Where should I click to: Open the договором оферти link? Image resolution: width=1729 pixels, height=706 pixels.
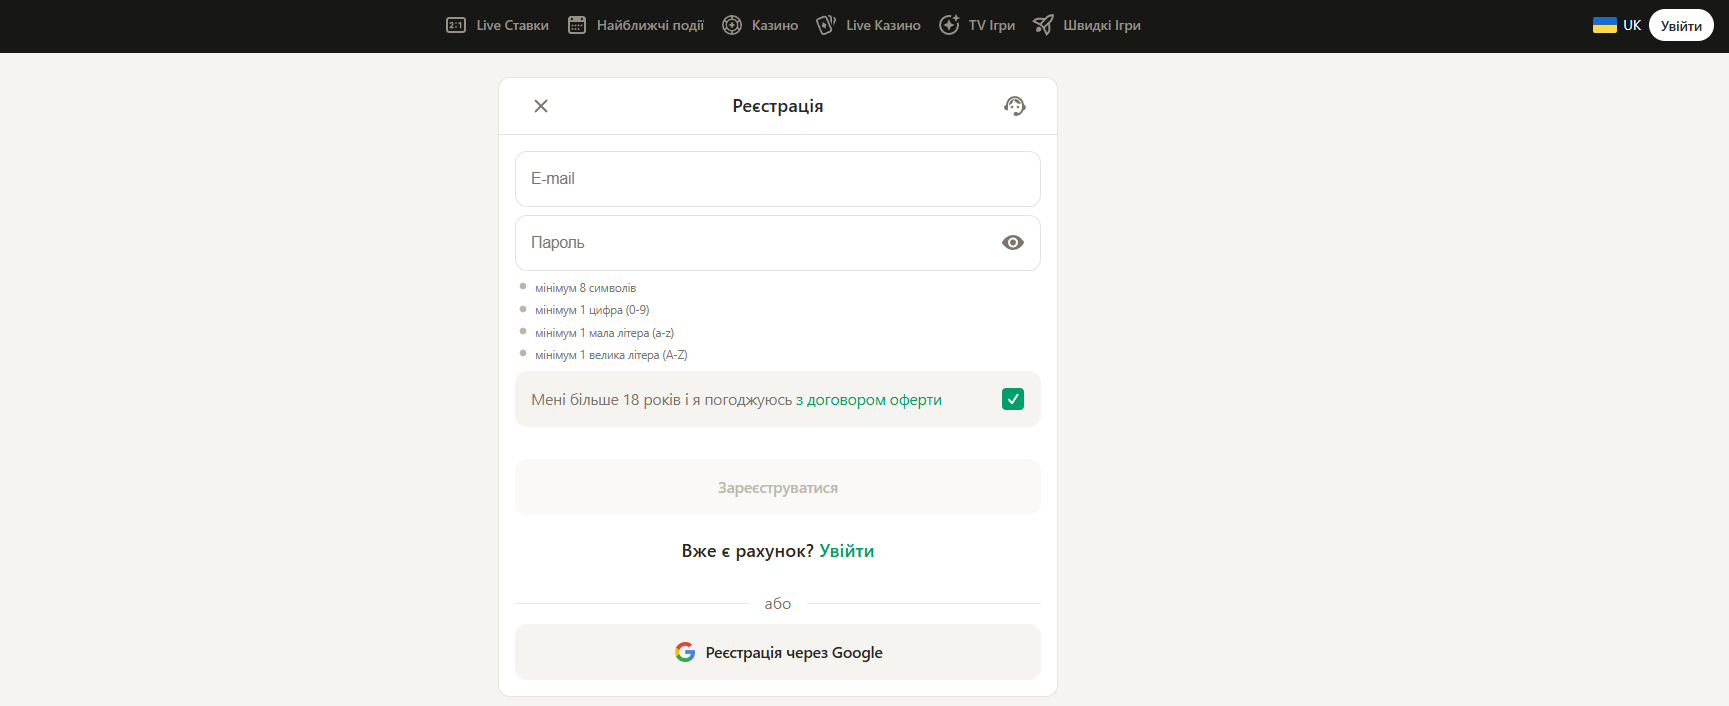tap(869, 400)
